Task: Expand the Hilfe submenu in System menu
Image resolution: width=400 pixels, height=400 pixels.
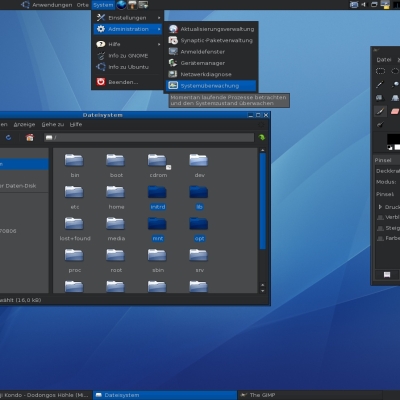Action: (128, 44)
